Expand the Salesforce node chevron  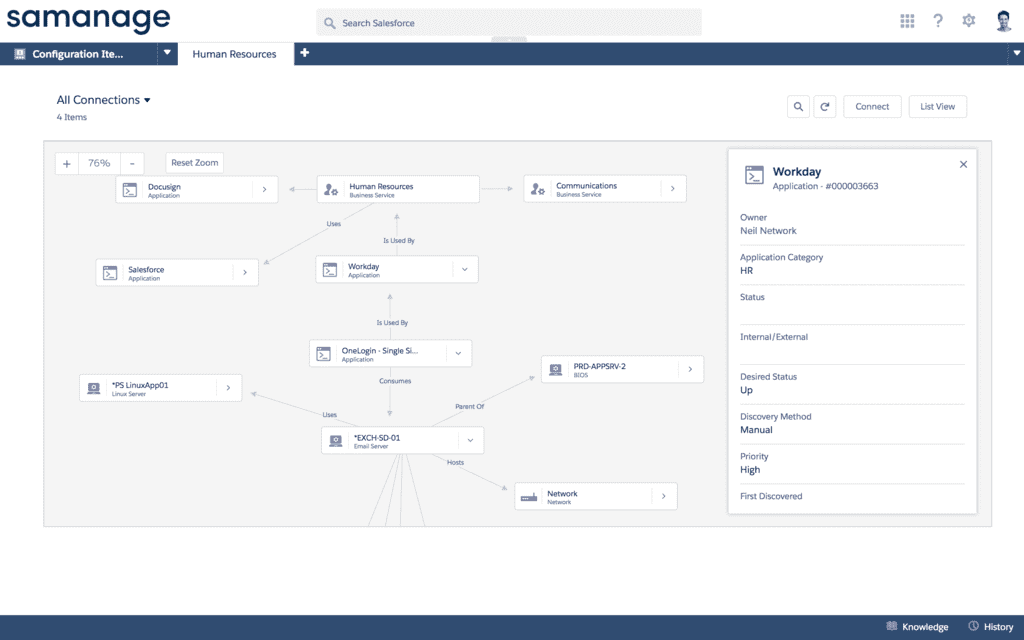[x=245, y=272]
